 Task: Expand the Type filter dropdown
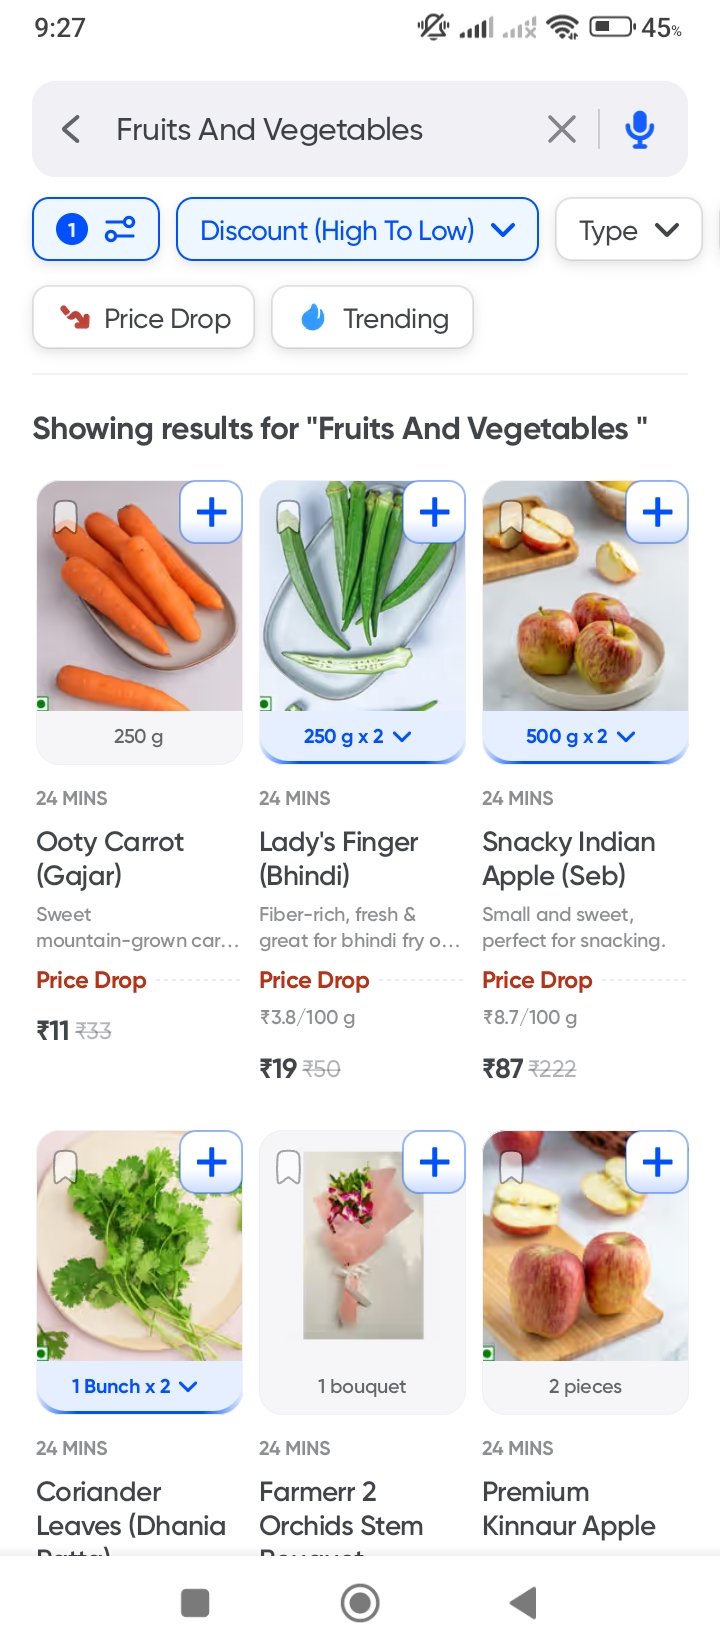628,230
